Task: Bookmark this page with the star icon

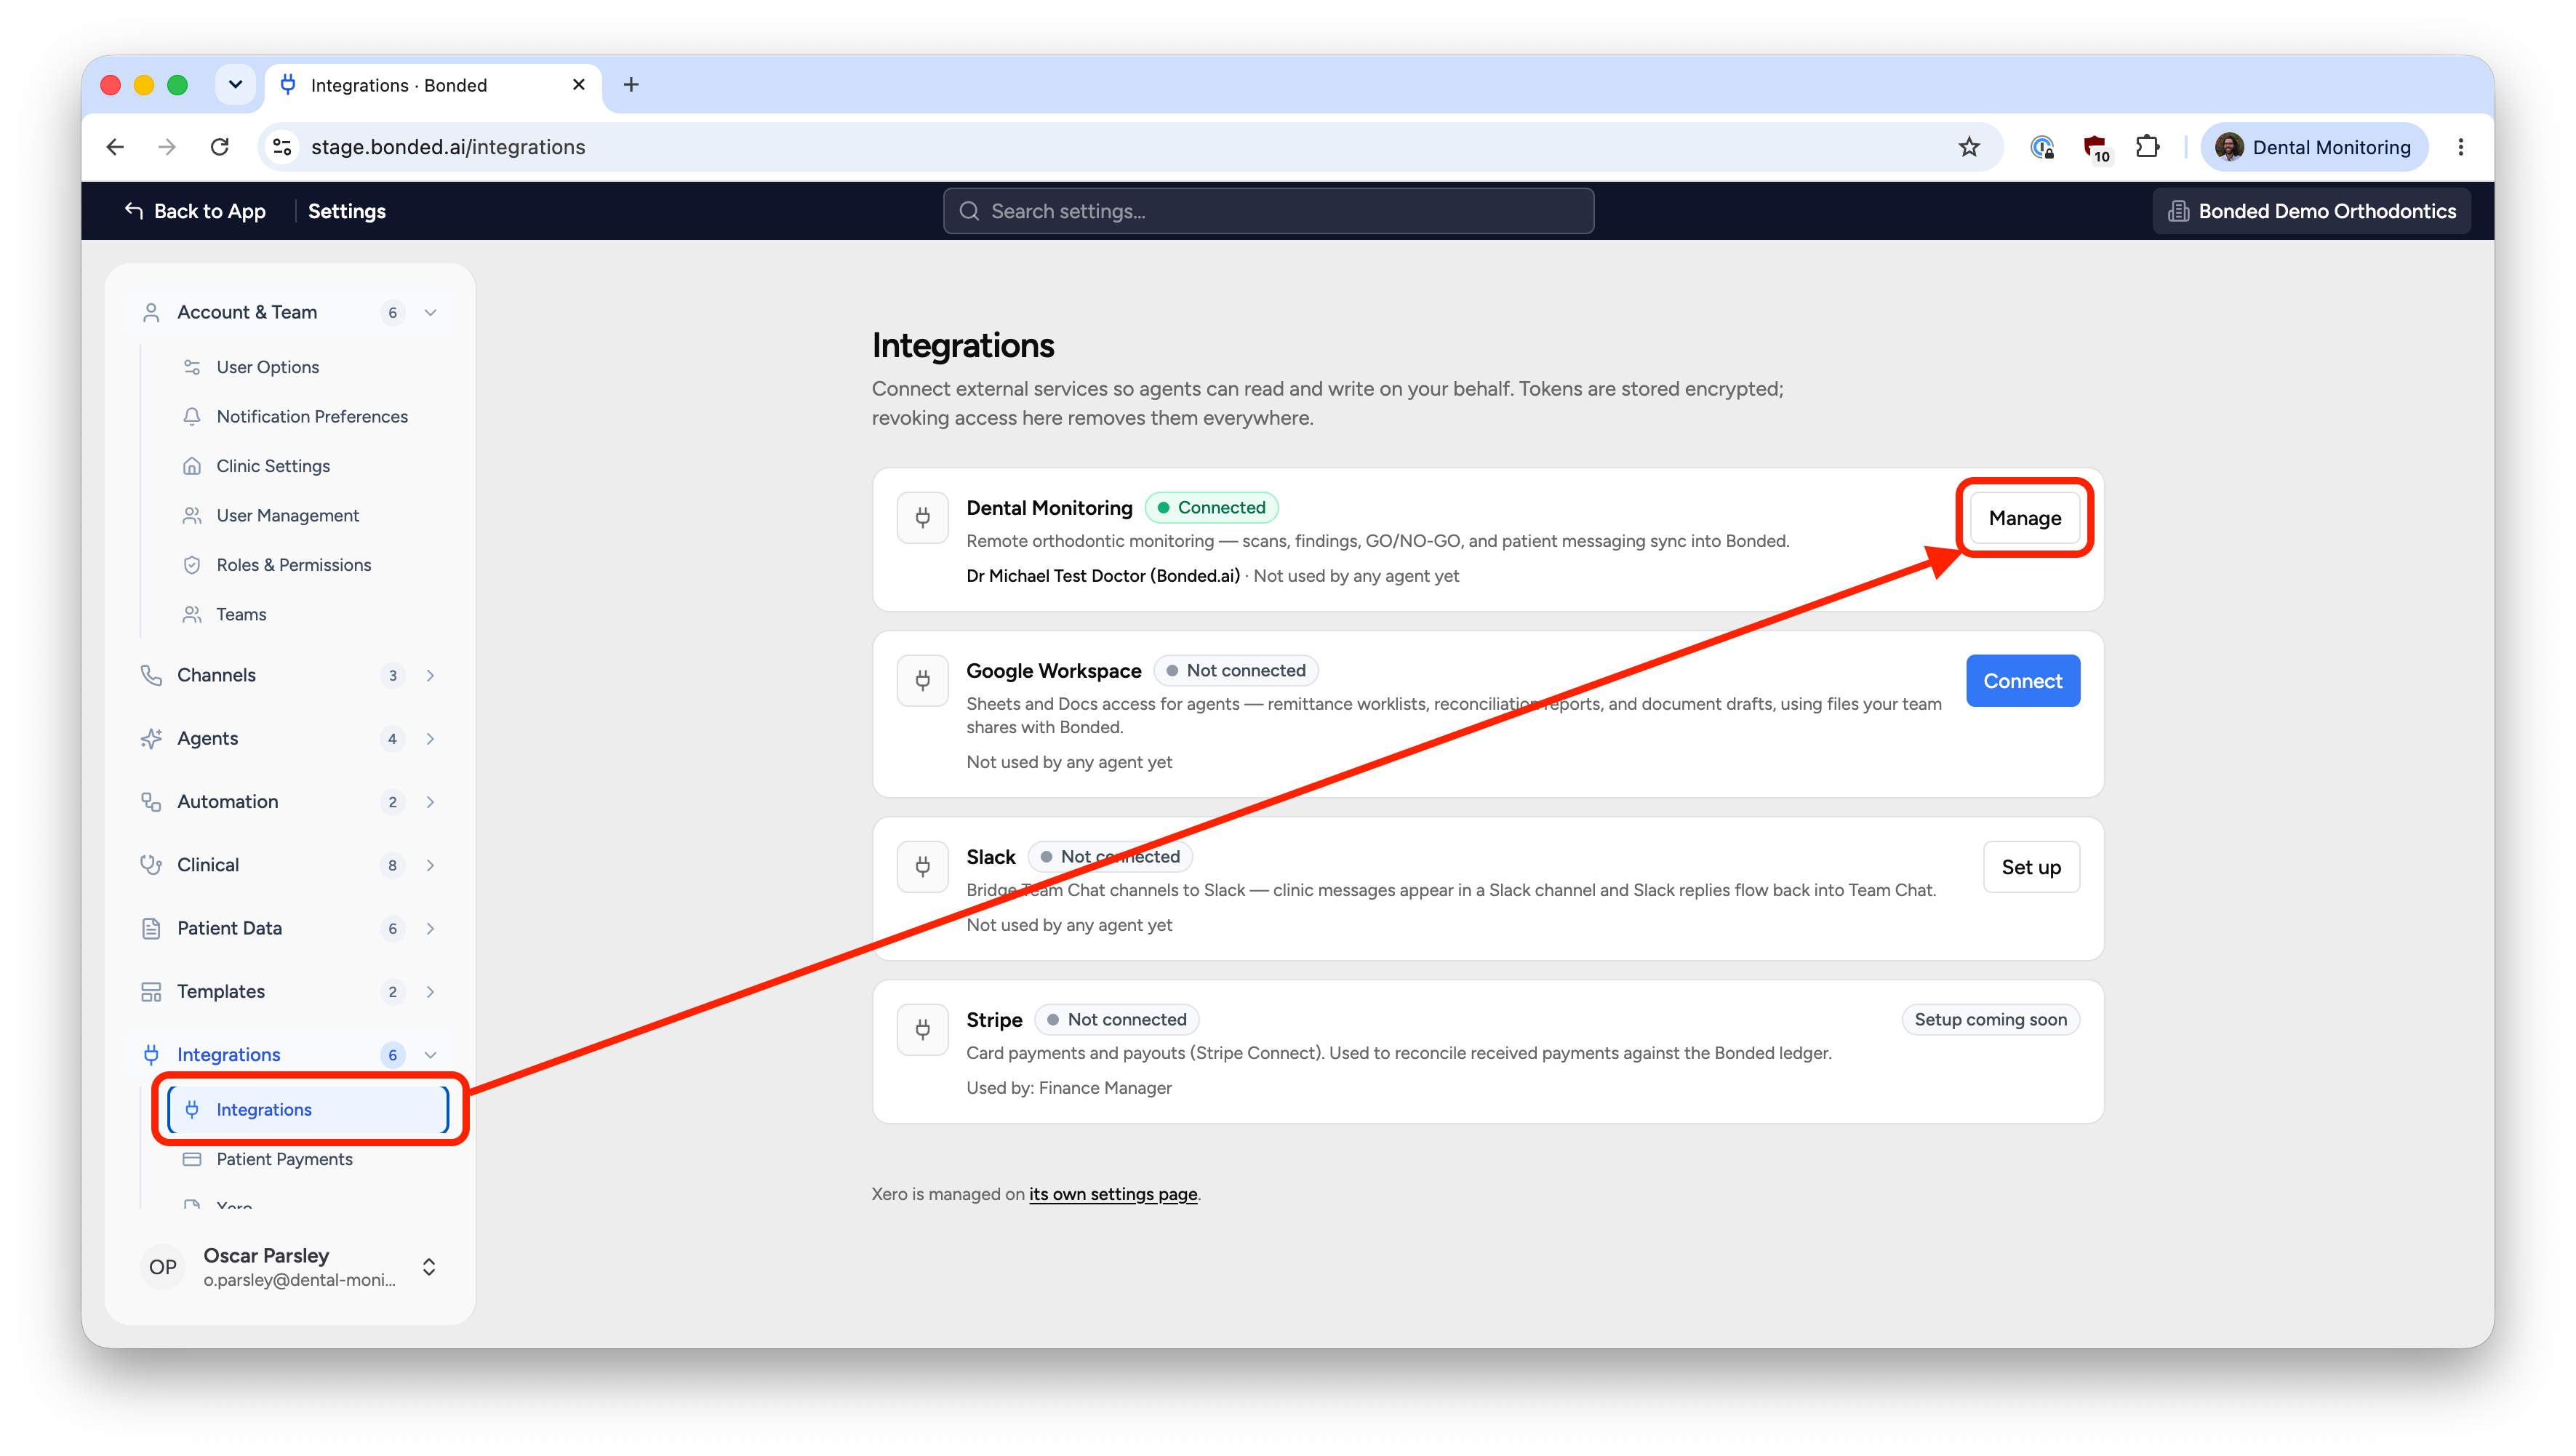Action: pos(1968,147)
